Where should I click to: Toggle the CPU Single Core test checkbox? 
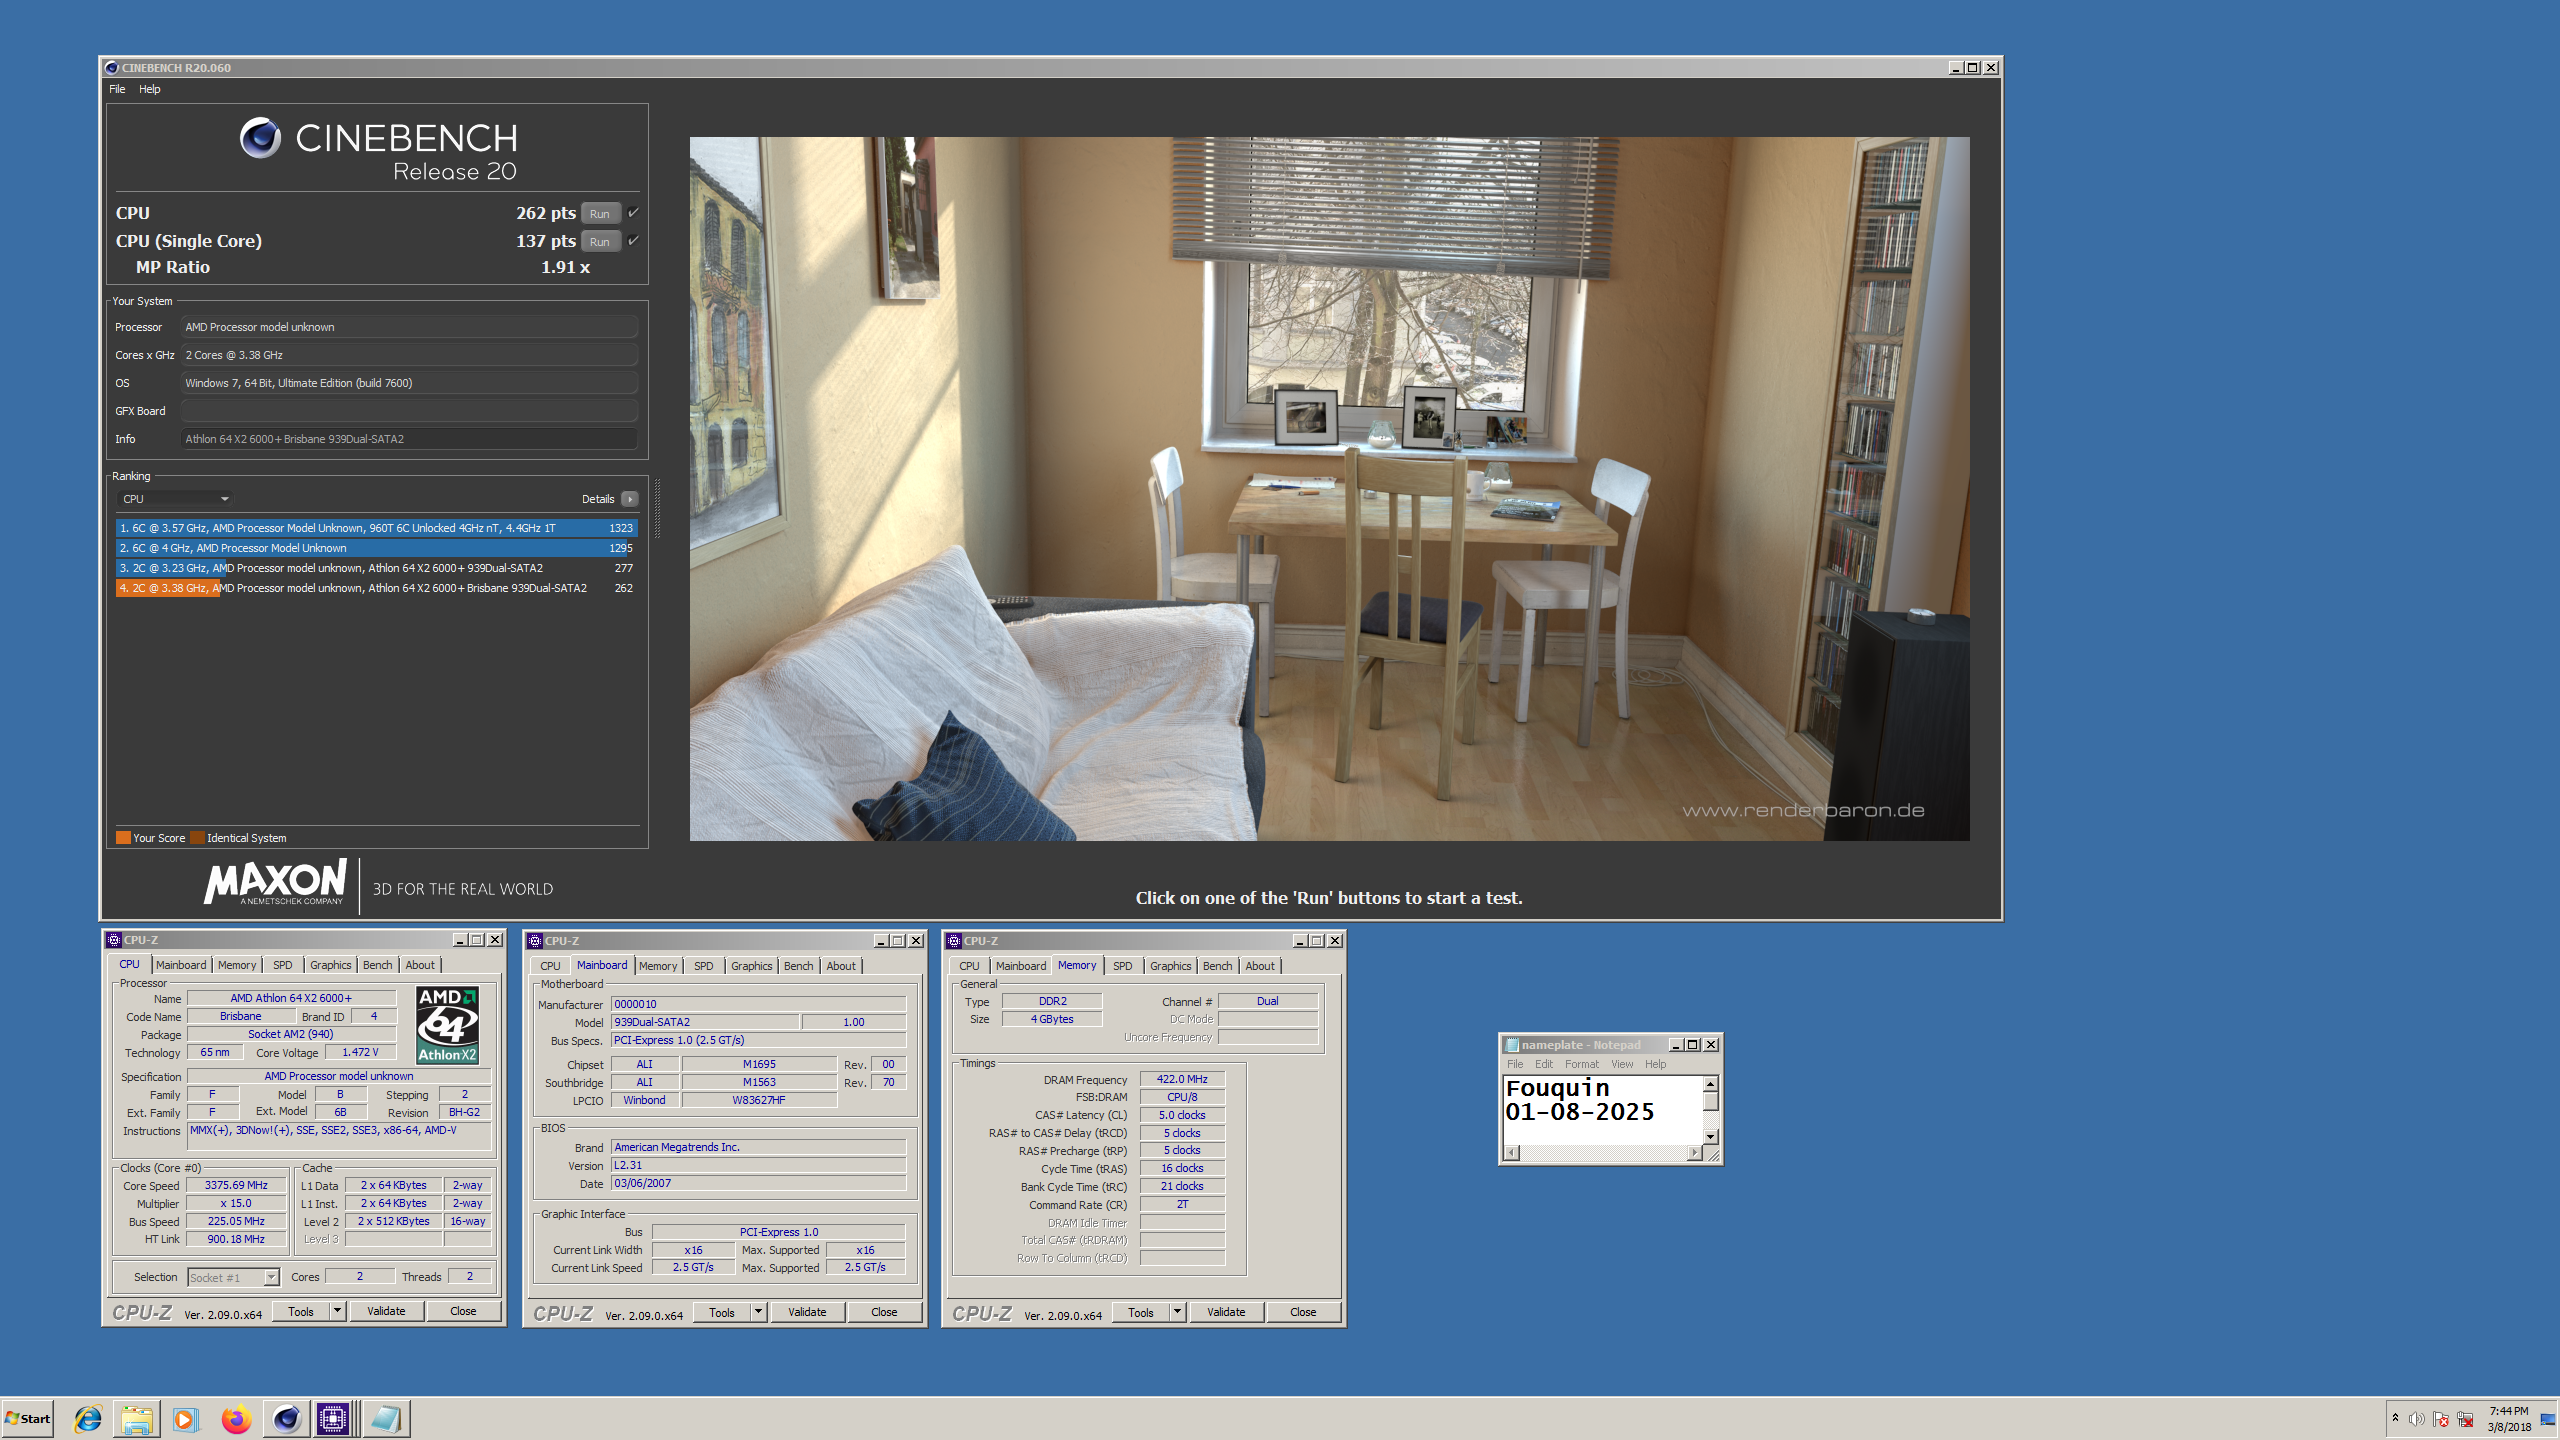[633, 240]
